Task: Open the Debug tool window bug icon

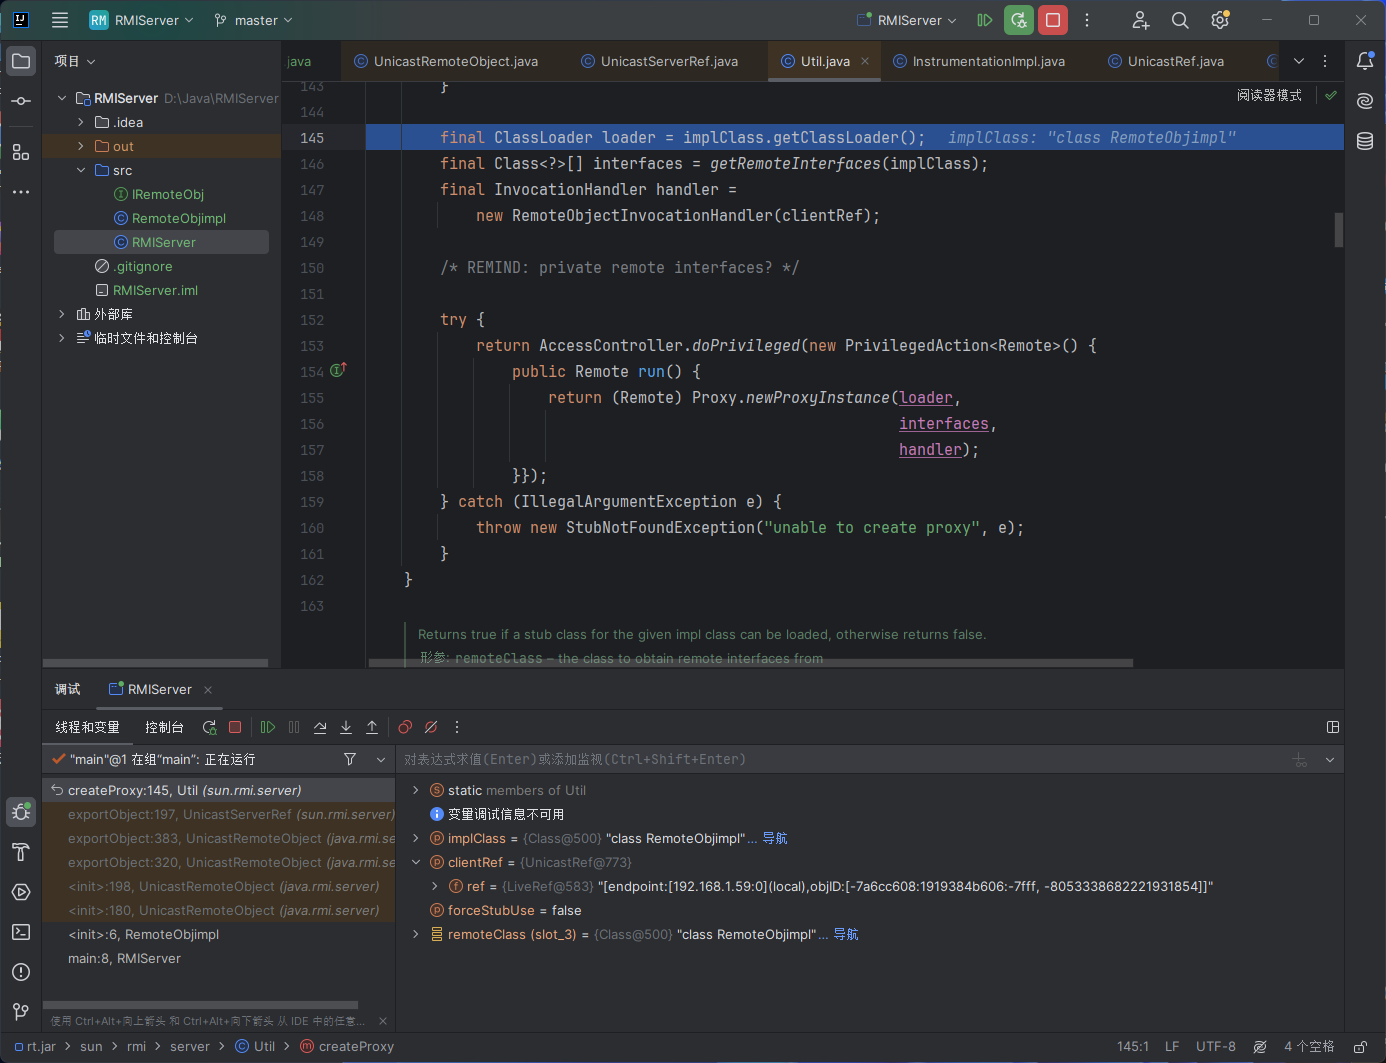Action: tap(21, 812)
